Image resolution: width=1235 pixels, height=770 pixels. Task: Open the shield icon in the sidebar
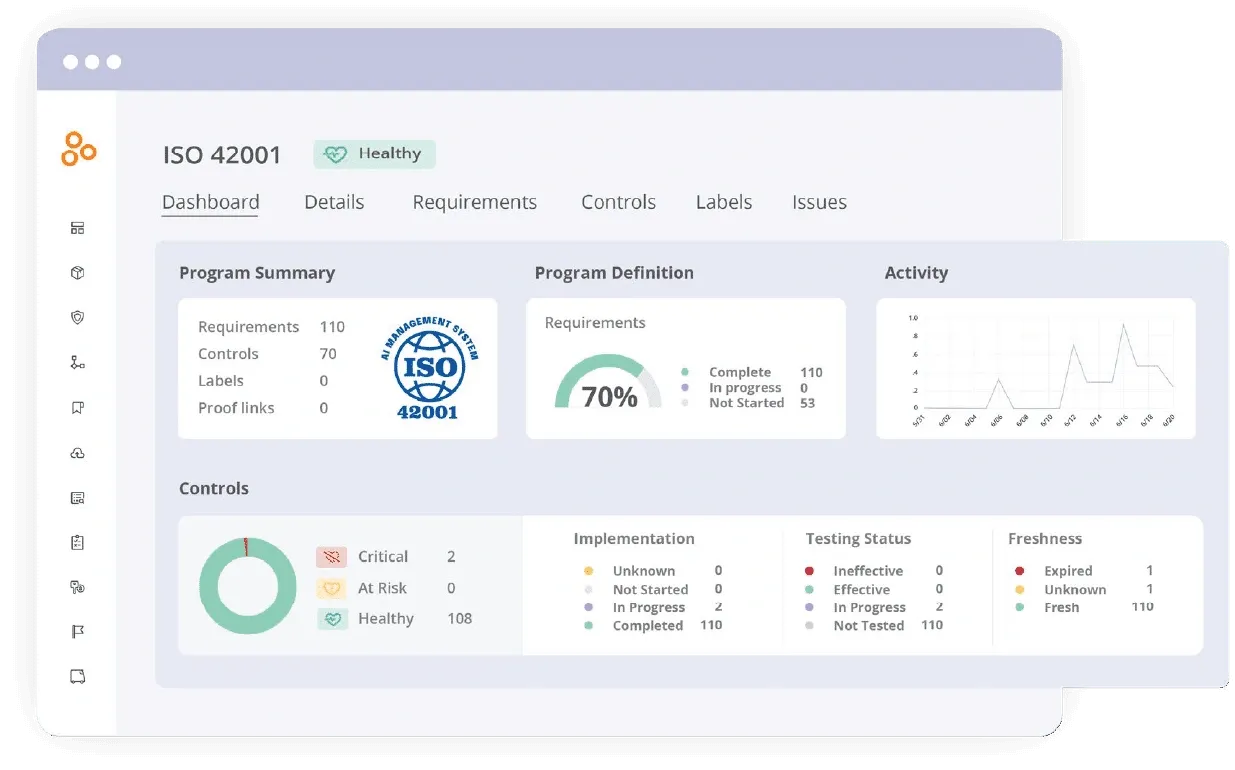coord(77,317)
